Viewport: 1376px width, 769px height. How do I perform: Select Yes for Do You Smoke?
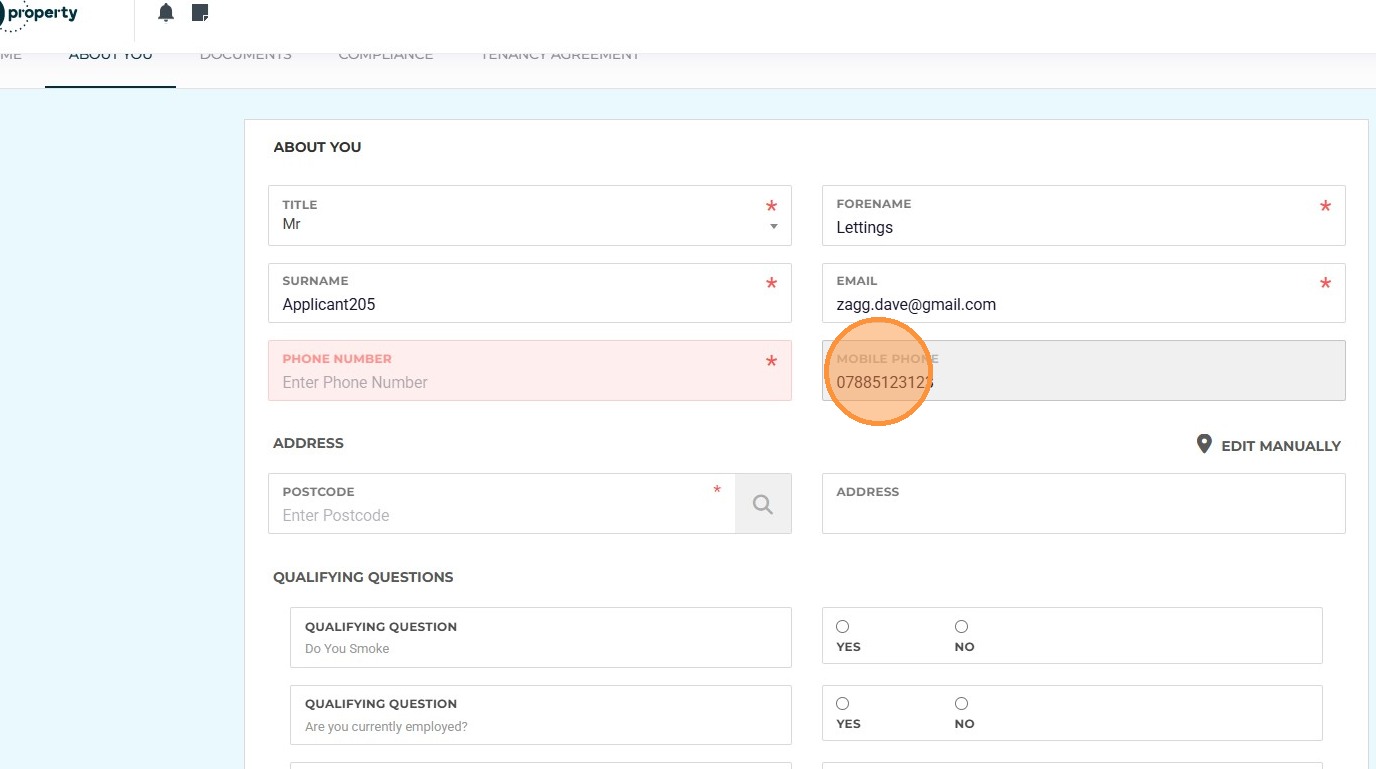(843, 627)
